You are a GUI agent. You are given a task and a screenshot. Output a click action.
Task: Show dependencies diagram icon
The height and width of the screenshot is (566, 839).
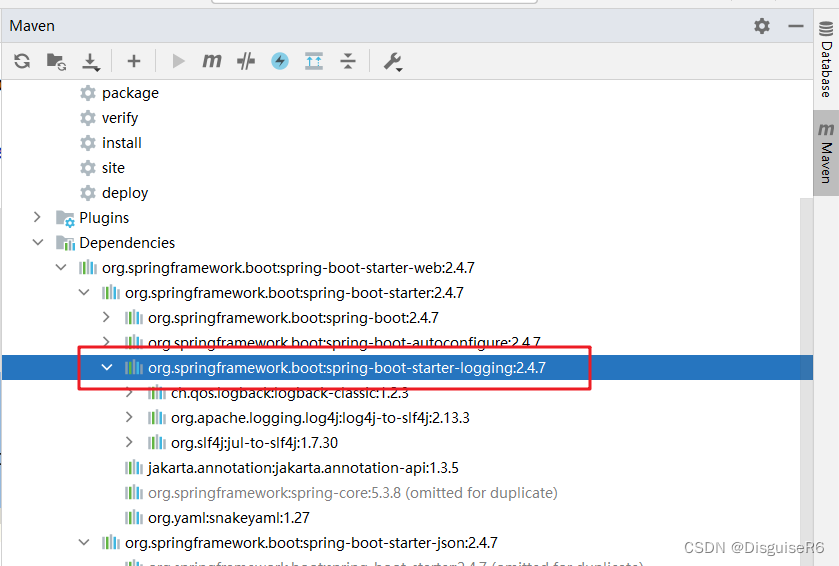click(314, 61)
